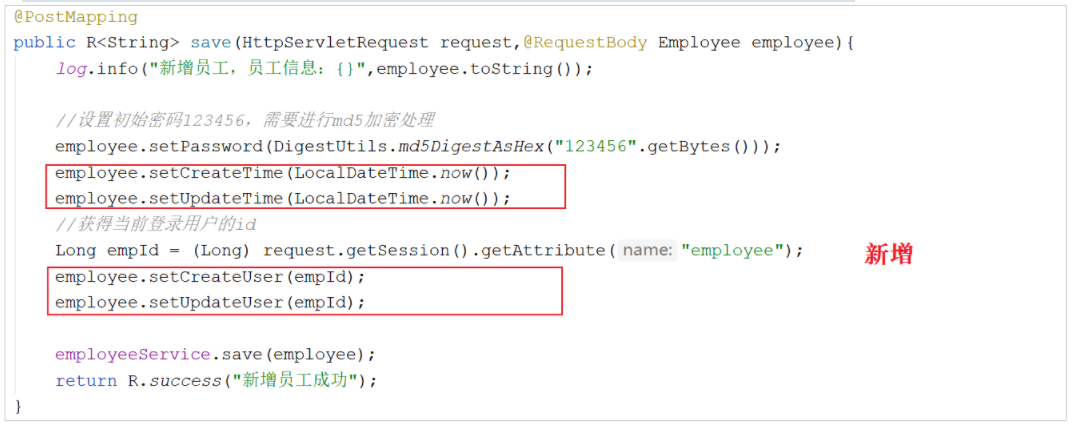Click HttpServletRequest parameter type
Image resolution: width=1072 pixels, height=429 pixels.
334,42
